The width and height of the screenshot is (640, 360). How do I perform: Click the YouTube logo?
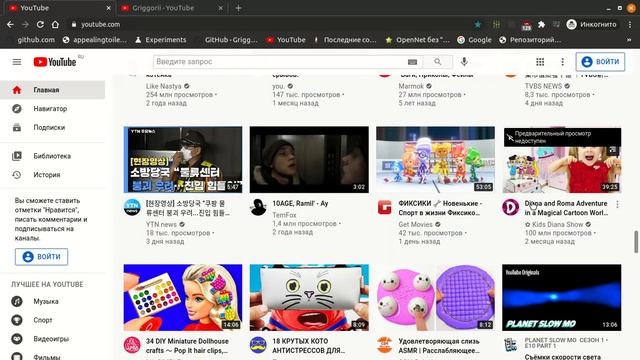click(55, 62)
